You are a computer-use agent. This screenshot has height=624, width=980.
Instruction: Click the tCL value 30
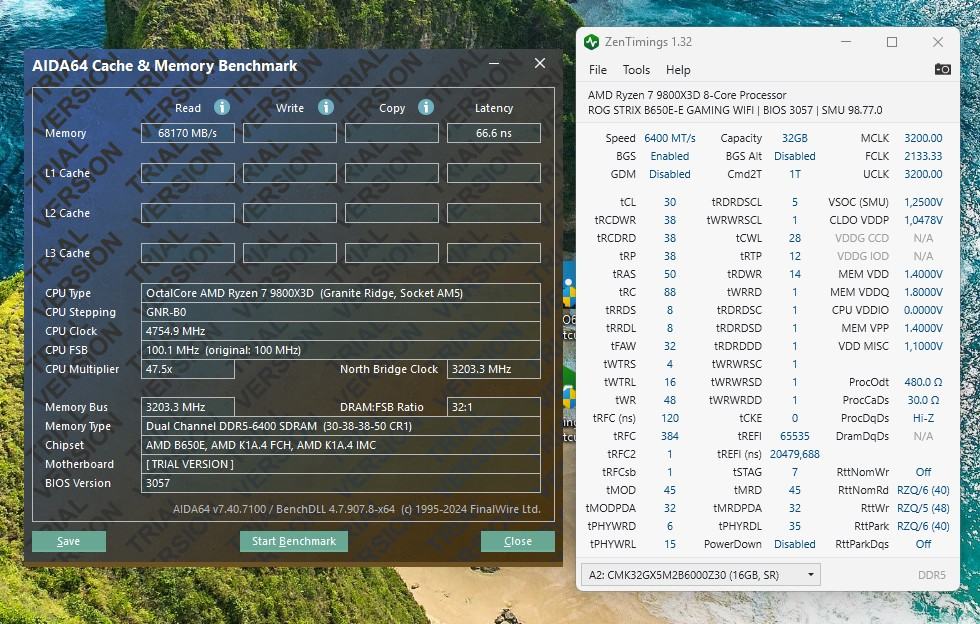coord(669,203)
